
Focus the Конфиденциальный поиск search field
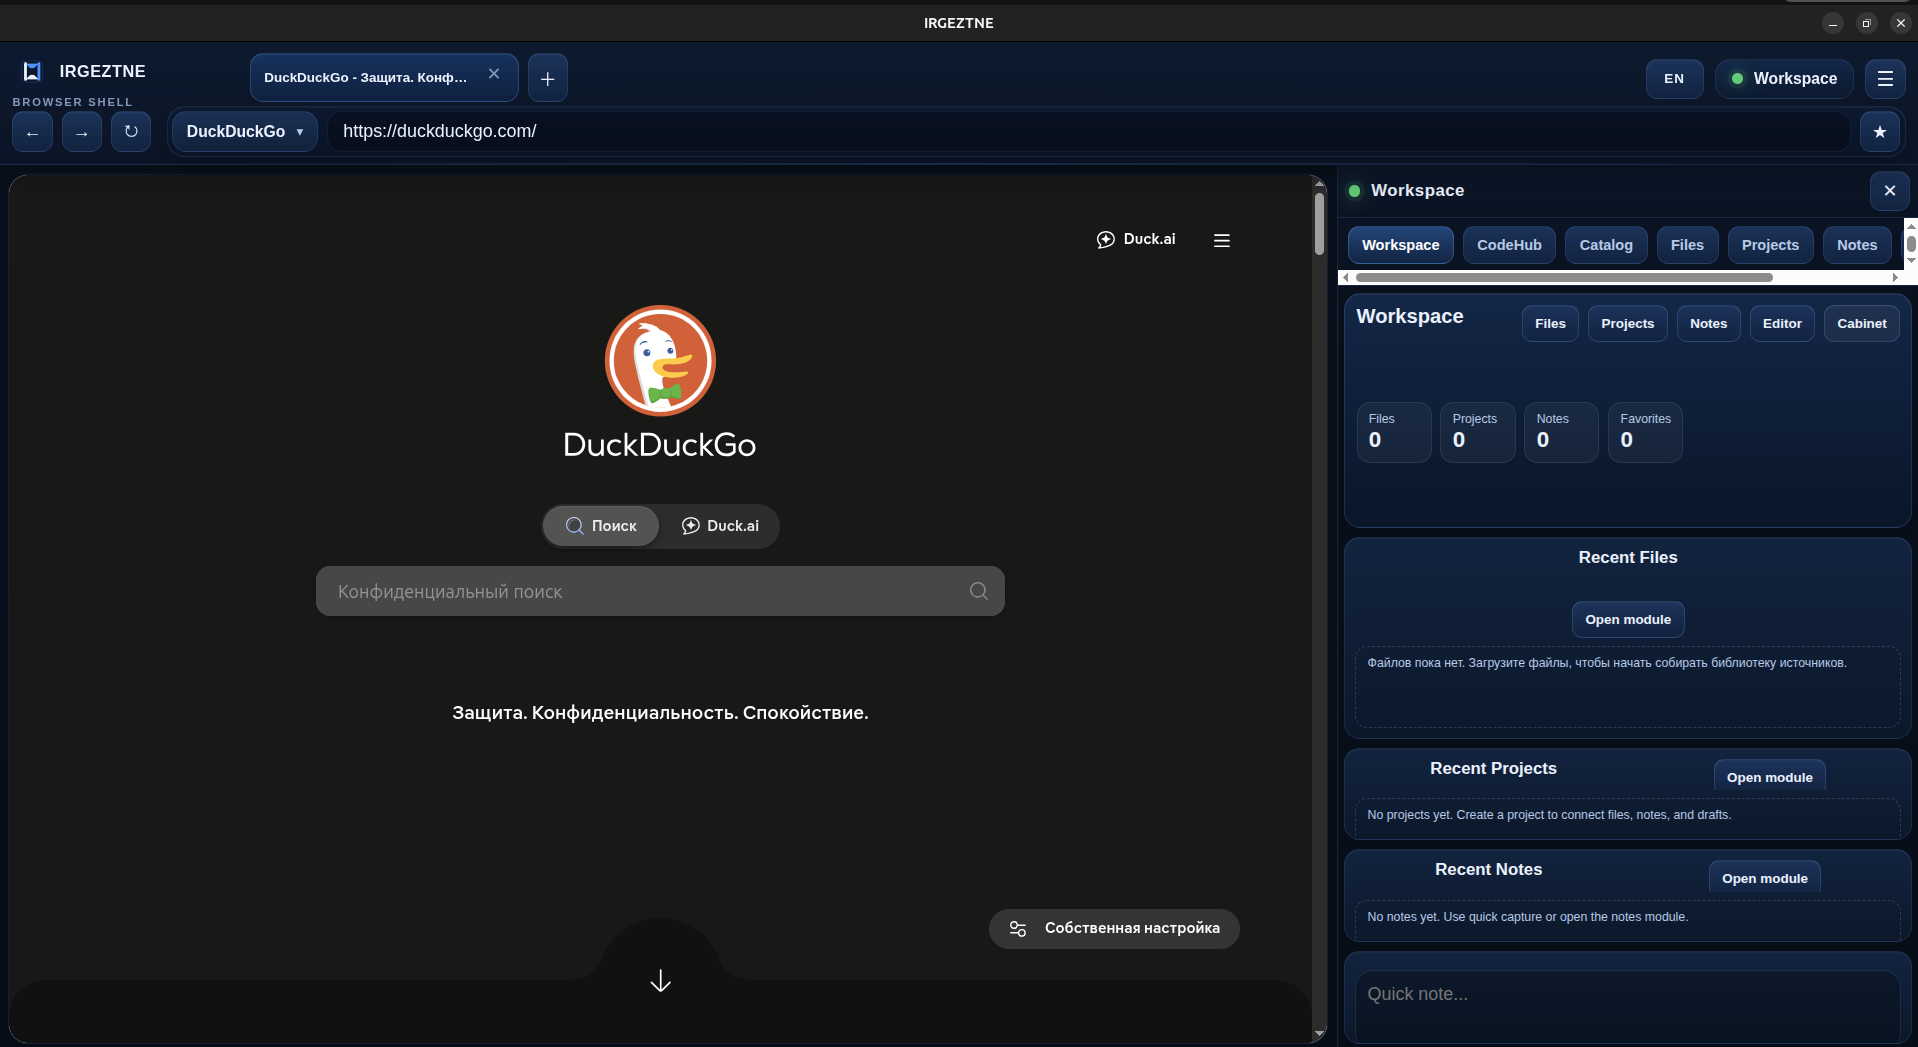(660, 591)
